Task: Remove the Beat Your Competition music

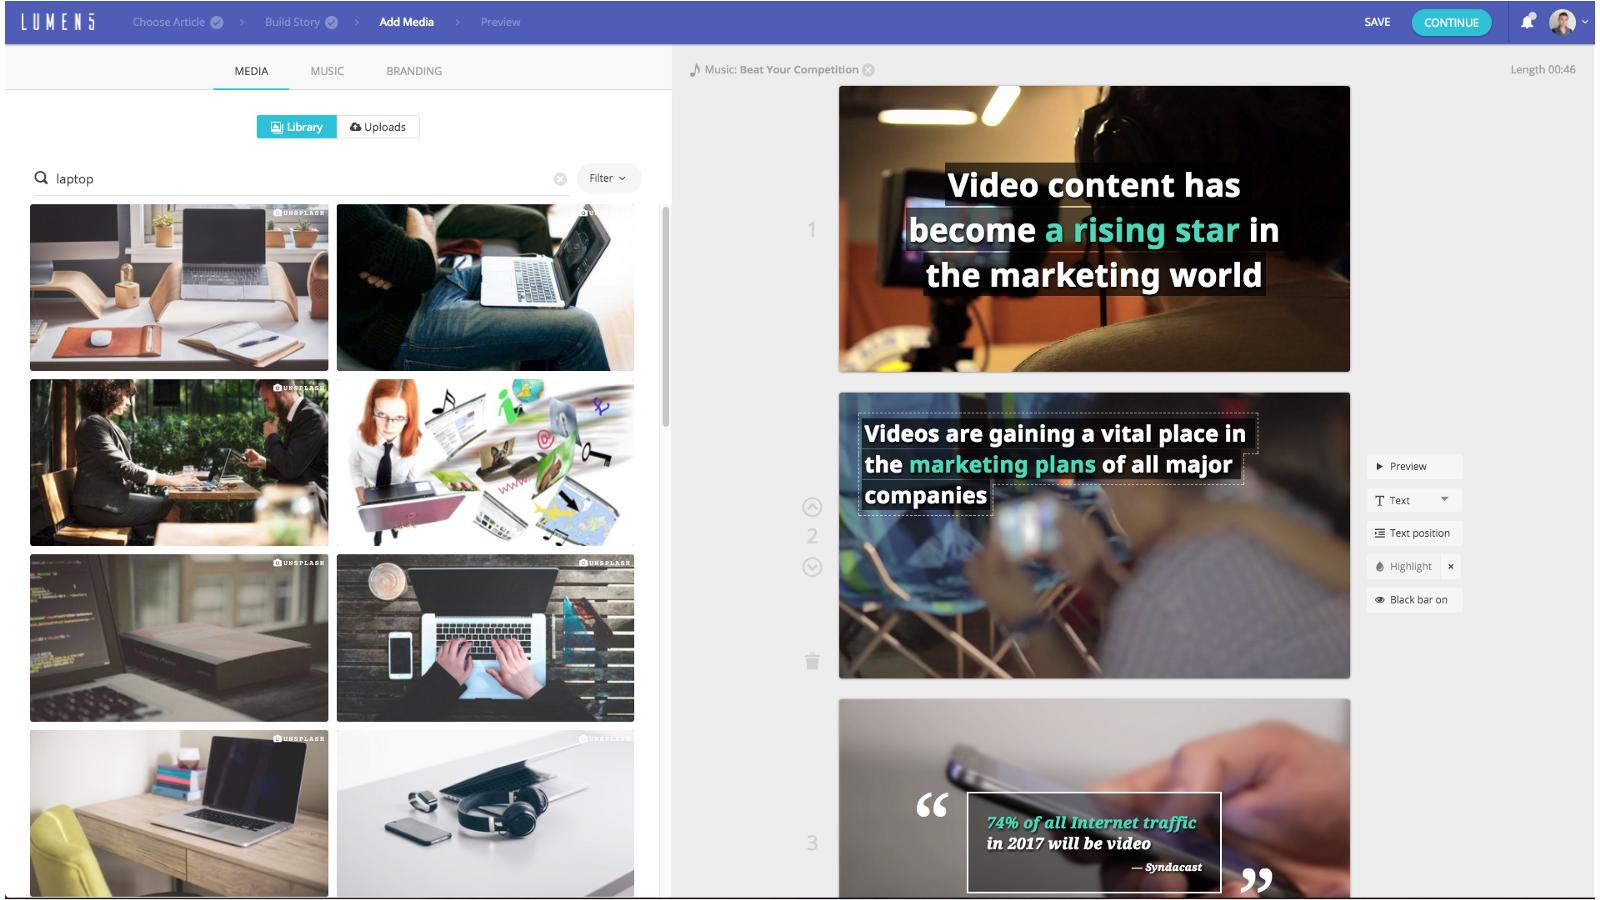Action: pyautogui.click(x=868, y=70)
